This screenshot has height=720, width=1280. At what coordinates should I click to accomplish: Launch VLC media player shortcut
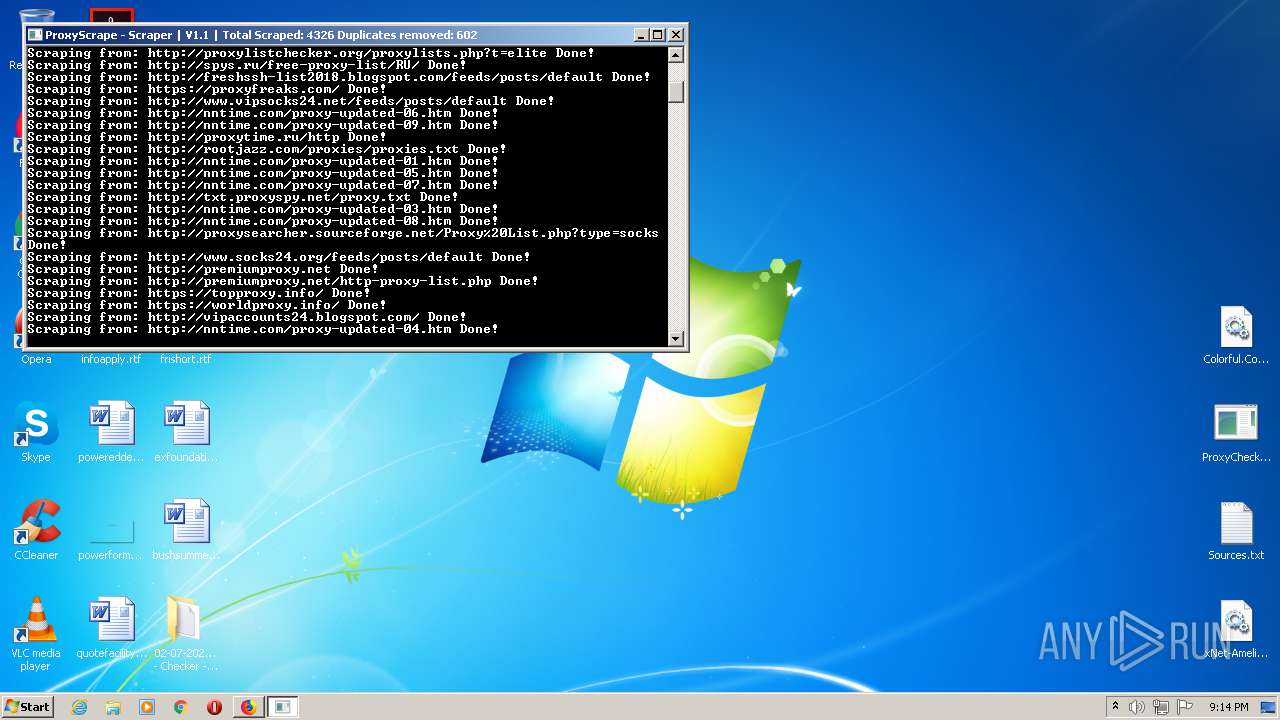36,633
